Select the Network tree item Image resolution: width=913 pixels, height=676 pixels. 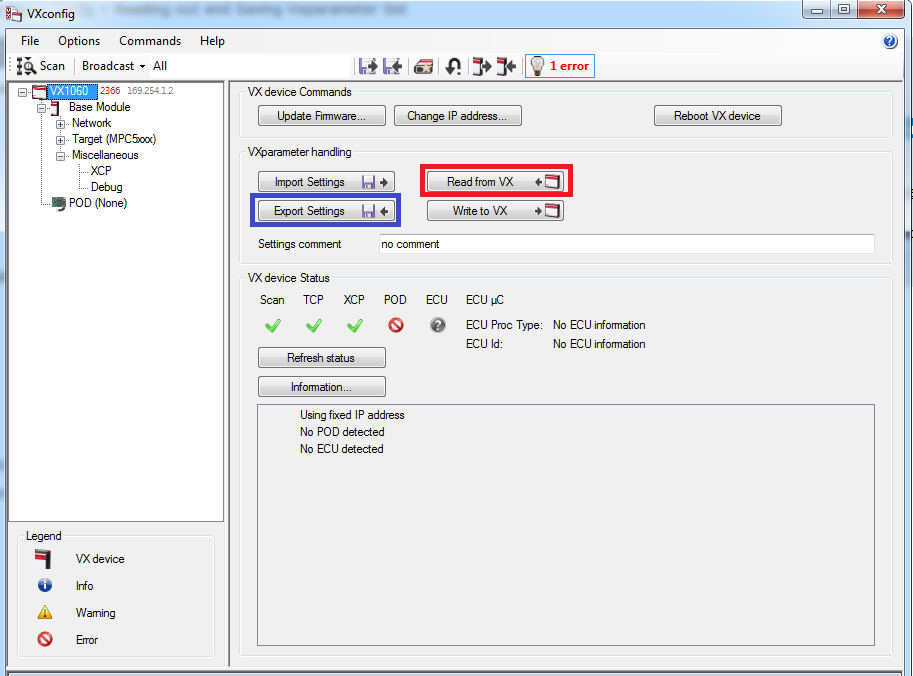tap(91, 123)
